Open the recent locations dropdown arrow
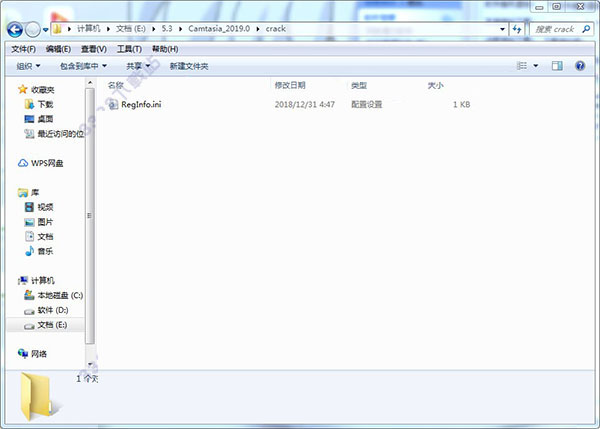The height and width of the screenshot is (429, 600). pos(46,29)
